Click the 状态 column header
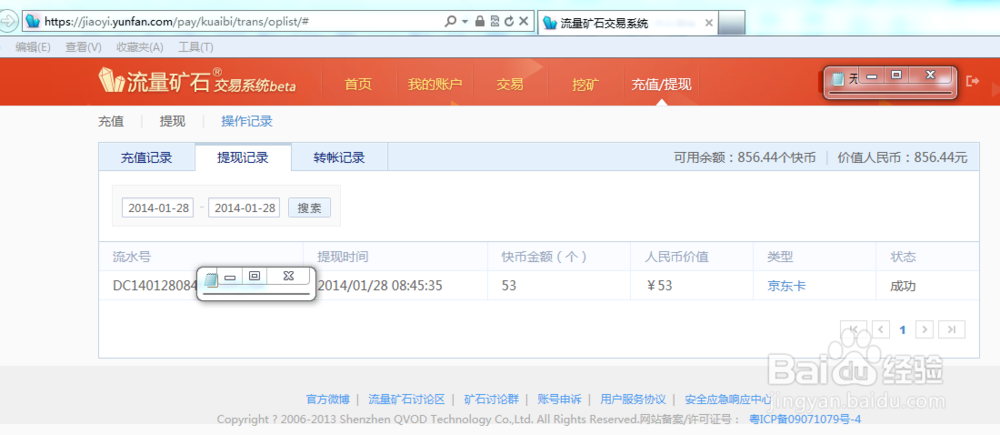Viewport: 1000px width, 435px height. (903, 257)
